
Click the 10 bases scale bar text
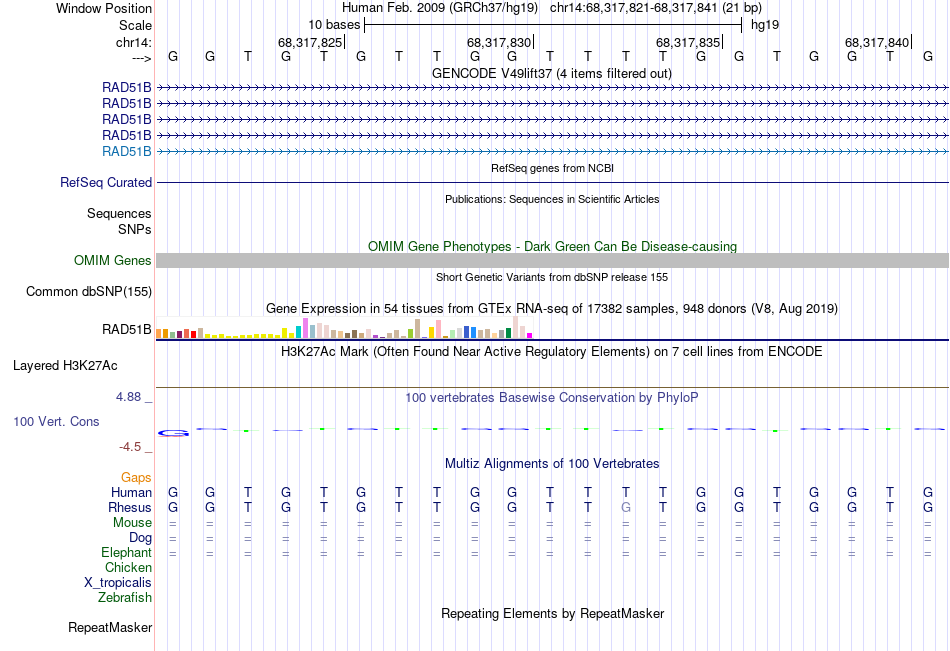(334, 25)
